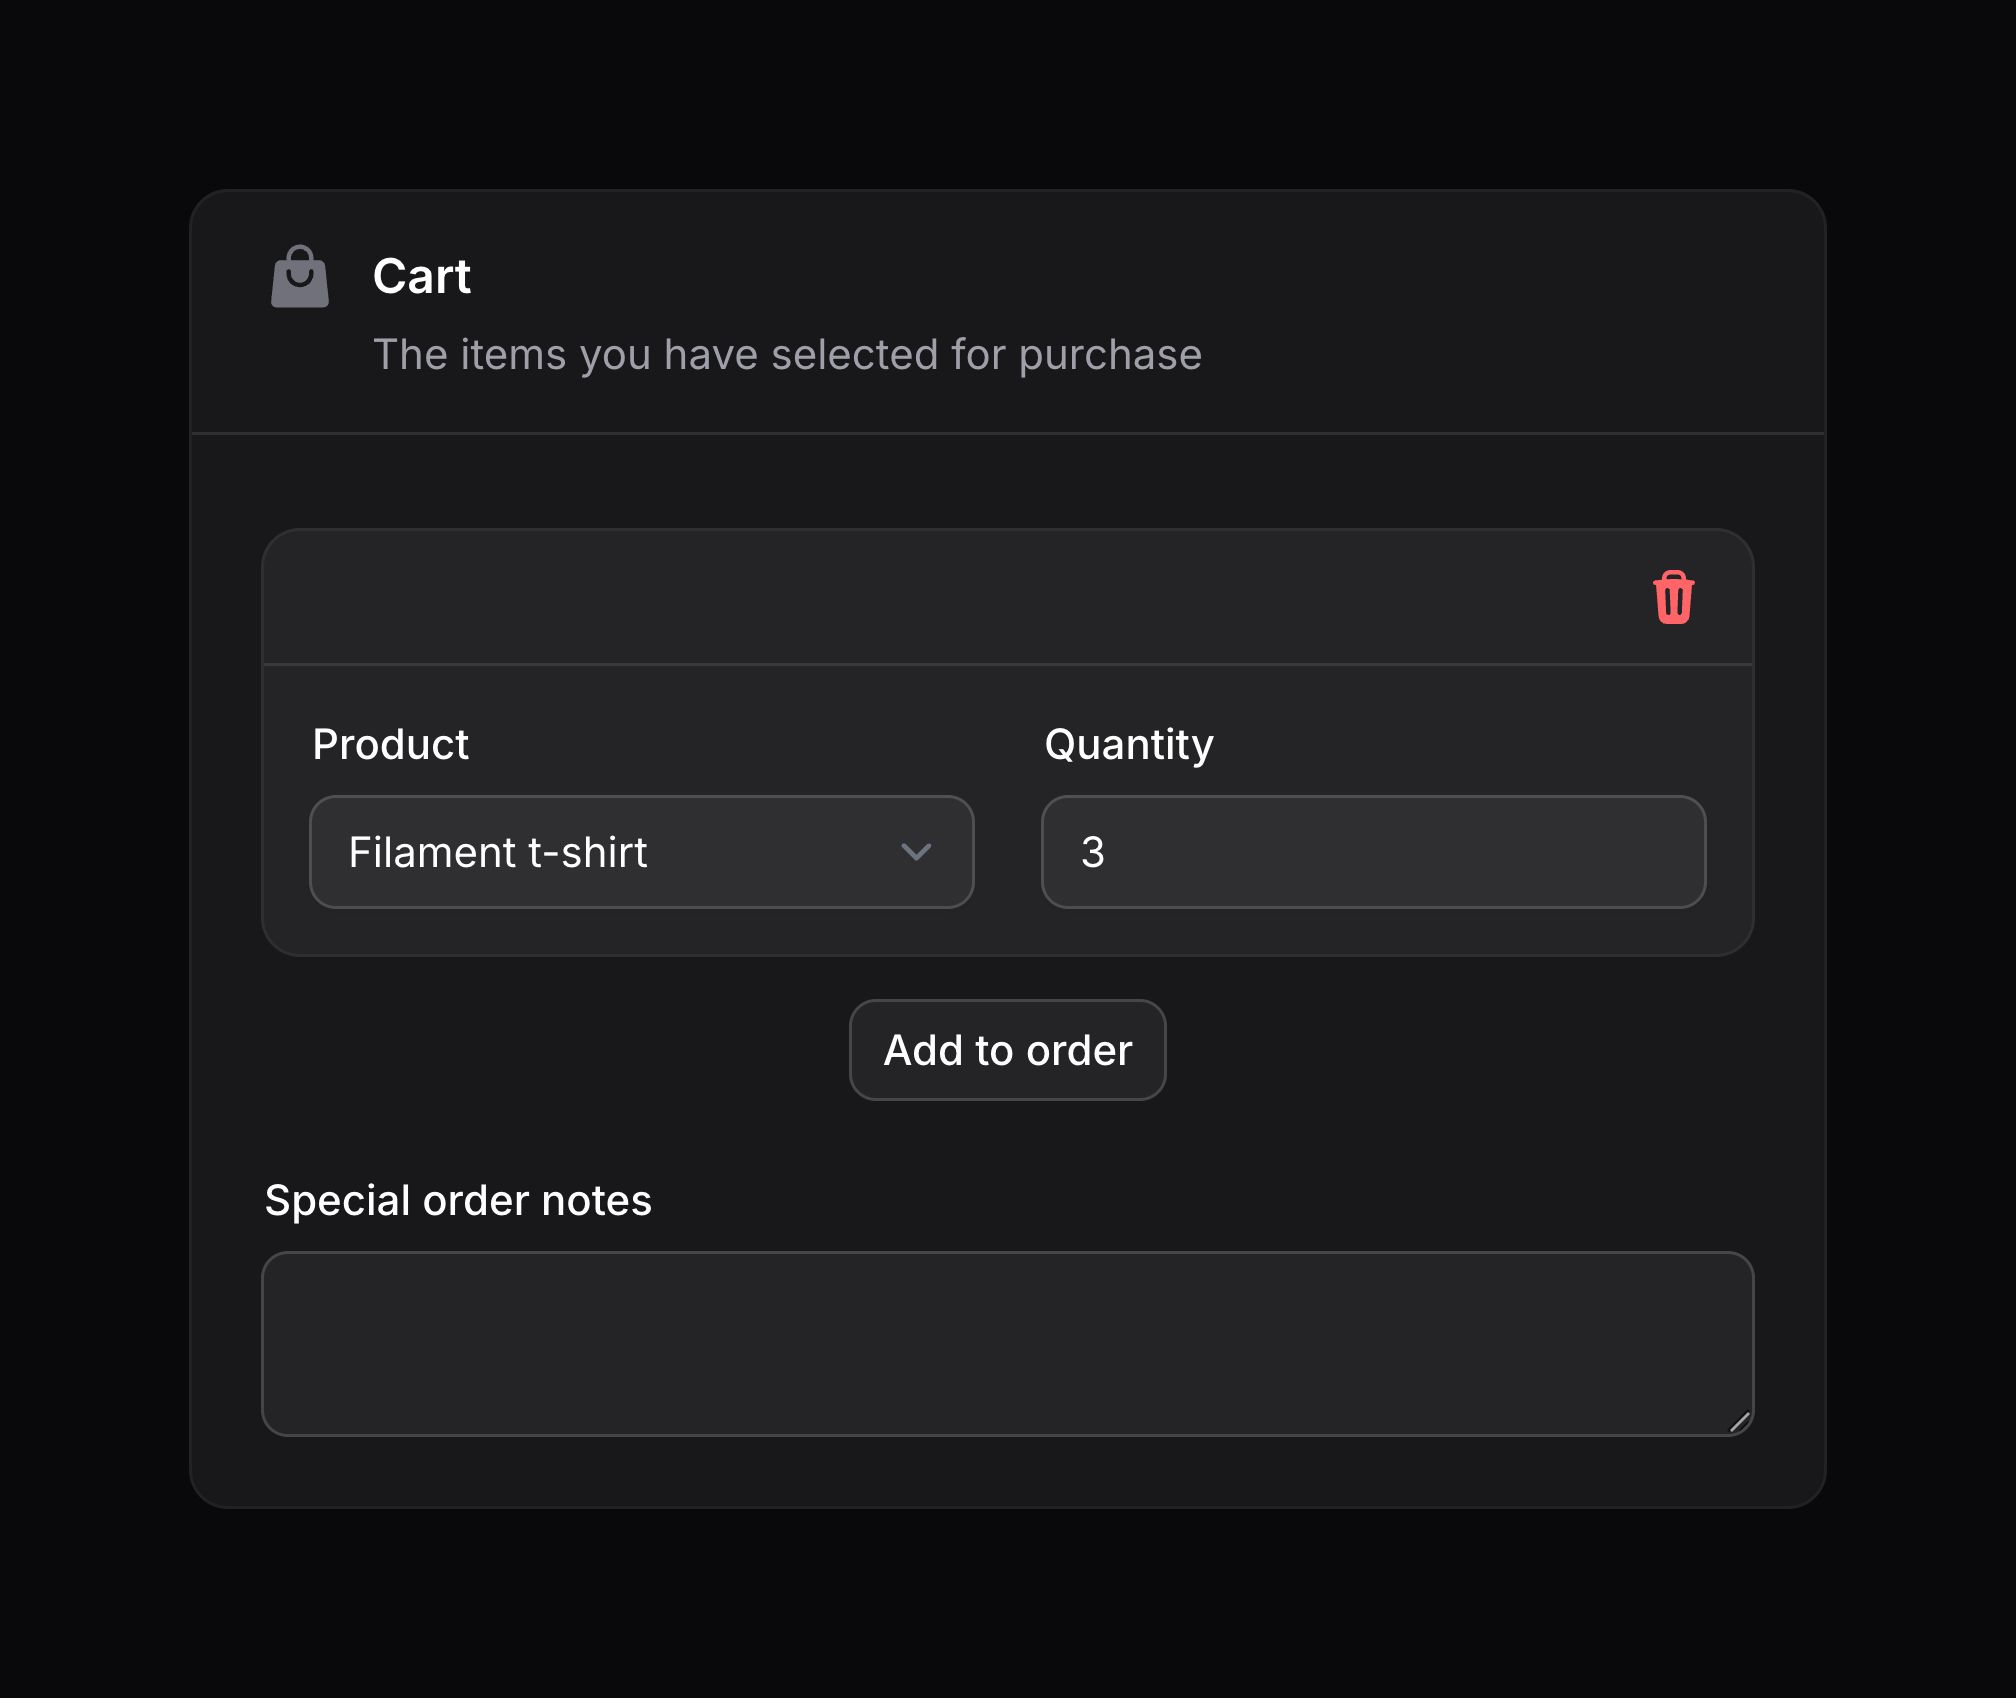Open the Product dropdown showing Filament t-shirt

tap(642, 852)
